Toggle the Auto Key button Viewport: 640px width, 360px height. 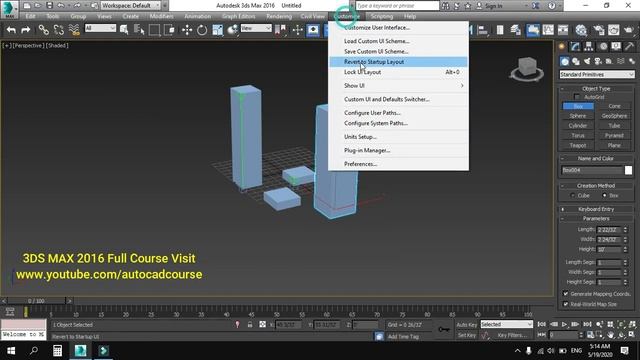(467, 325)
